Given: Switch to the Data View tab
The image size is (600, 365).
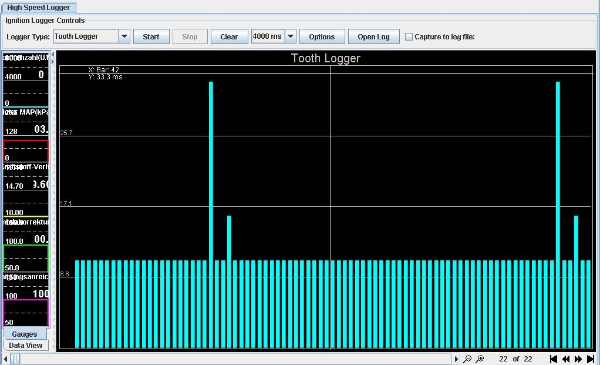Looking at the screenshot, I should (26, 345).
